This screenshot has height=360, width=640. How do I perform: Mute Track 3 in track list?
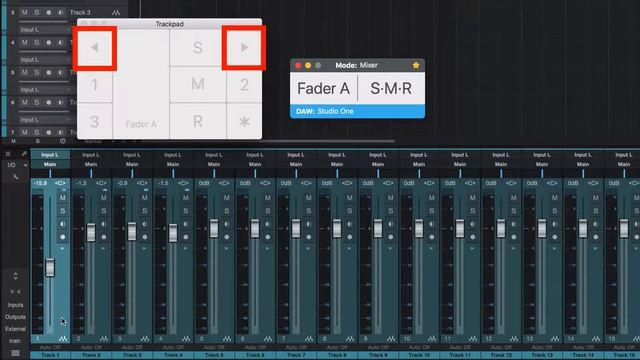pos(24,13)
